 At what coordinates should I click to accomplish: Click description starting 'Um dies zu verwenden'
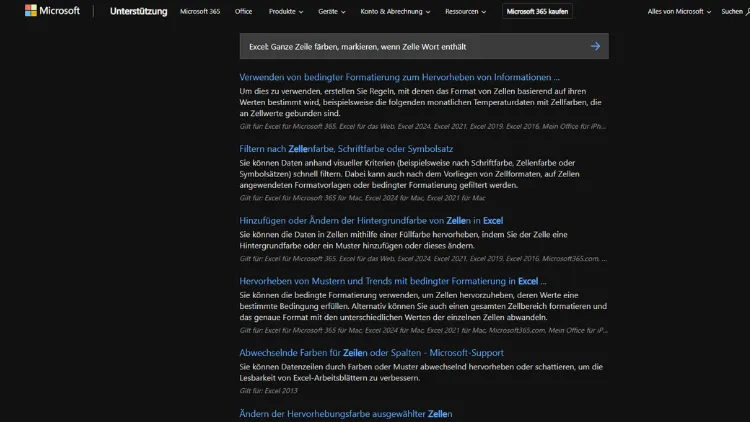pyautogui.click(x=420, y=102)
